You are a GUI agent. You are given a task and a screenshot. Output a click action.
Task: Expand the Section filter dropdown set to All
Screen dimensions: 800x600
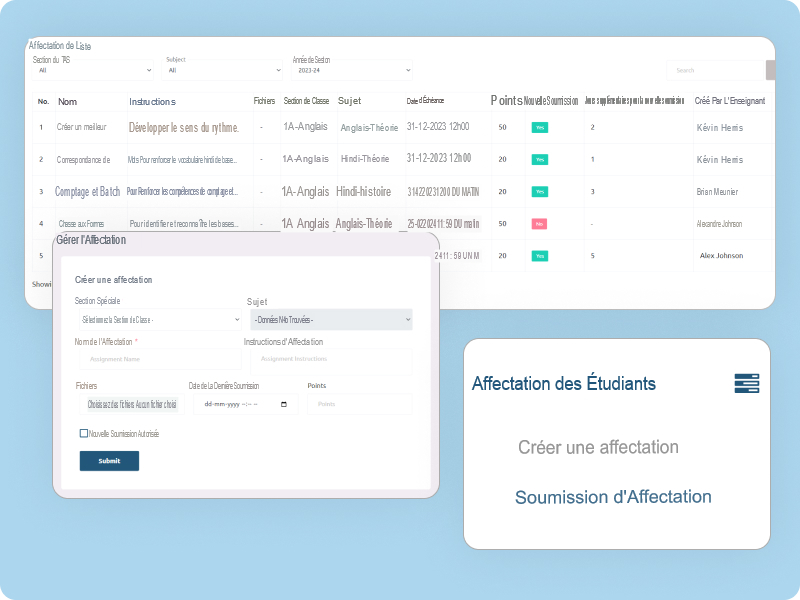(x=94, y=70)
